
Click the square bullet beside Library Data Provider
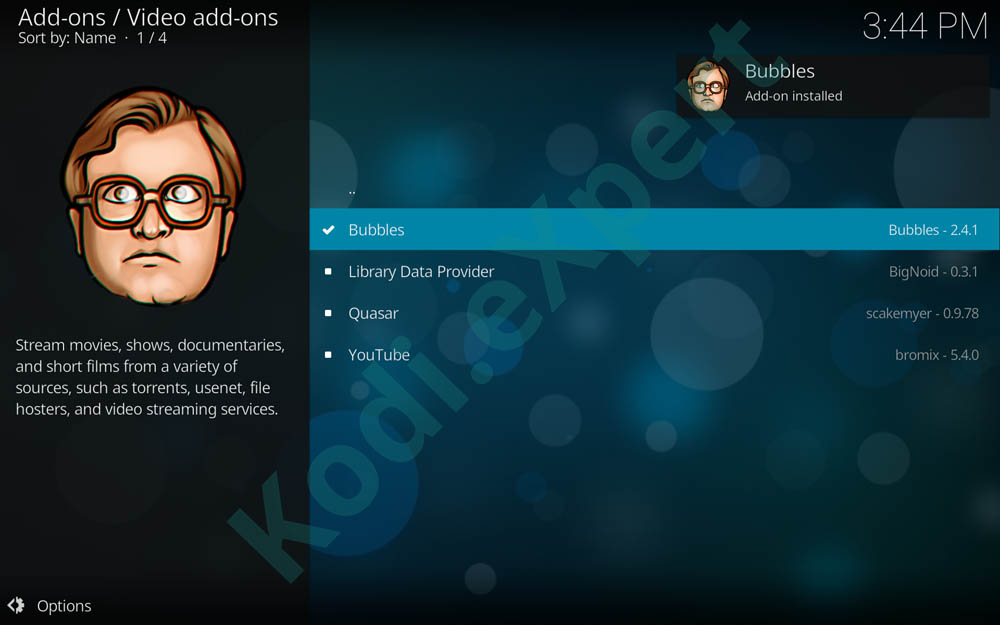pos(328,271)
